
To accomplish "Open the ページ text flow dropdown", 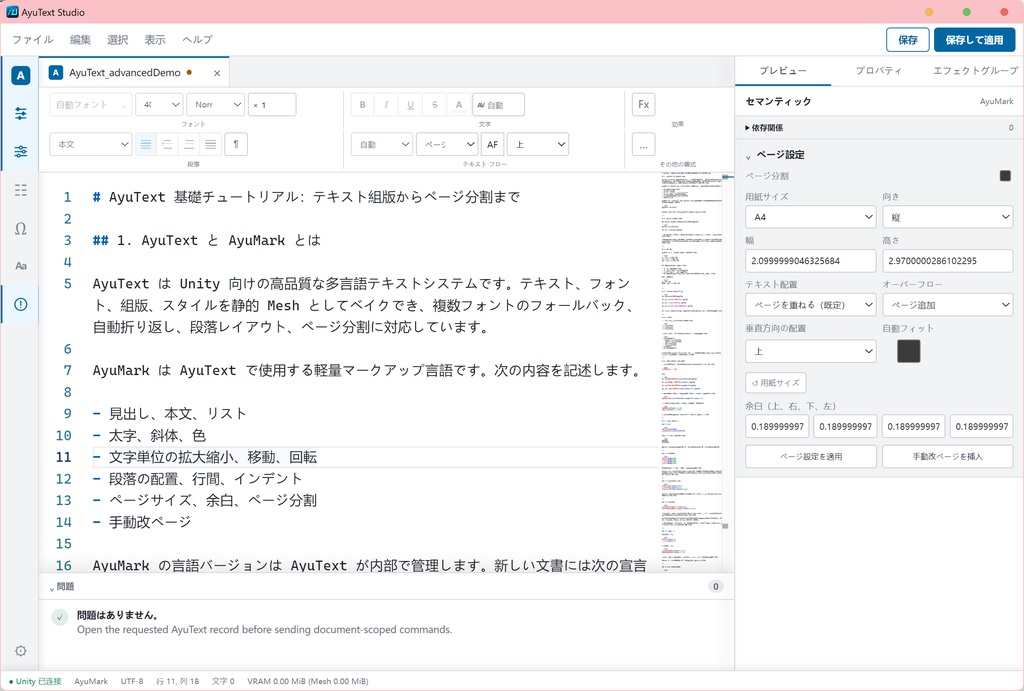I will click(447, 144).
